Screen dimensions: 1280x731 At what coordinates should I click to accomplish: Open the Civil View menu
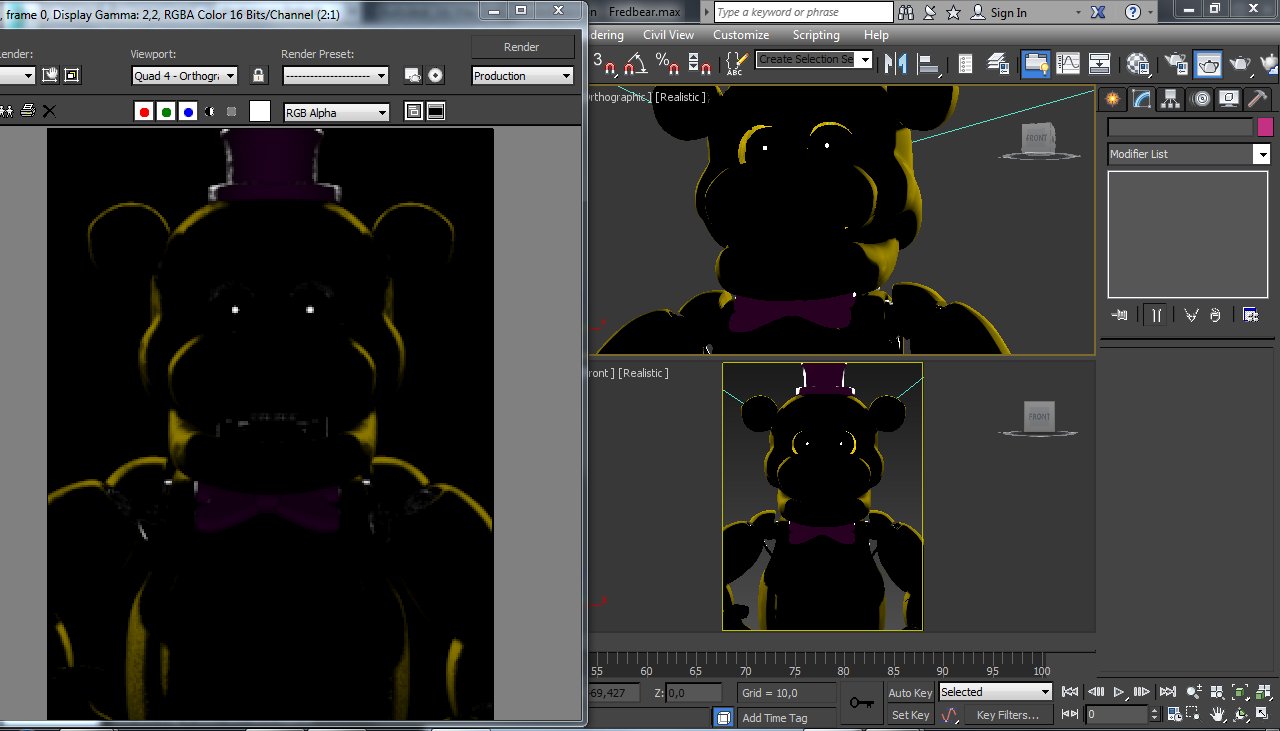(x=668, y=34)
